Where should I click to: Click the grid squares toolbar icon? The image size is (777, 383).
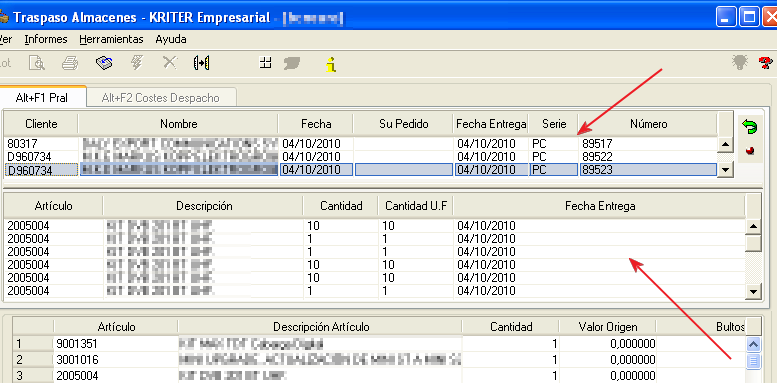[x=266, y=62]
